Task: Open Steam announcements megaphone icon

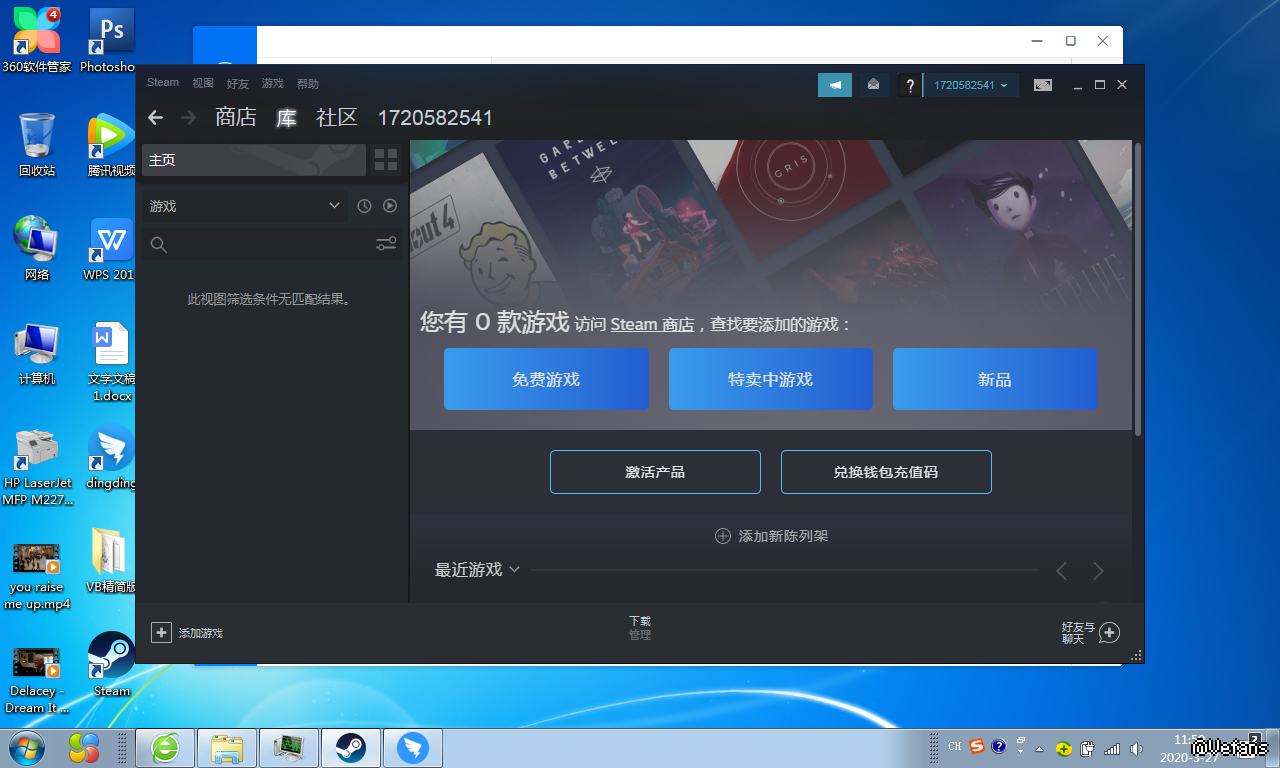Action: click(x=835, y=85)
